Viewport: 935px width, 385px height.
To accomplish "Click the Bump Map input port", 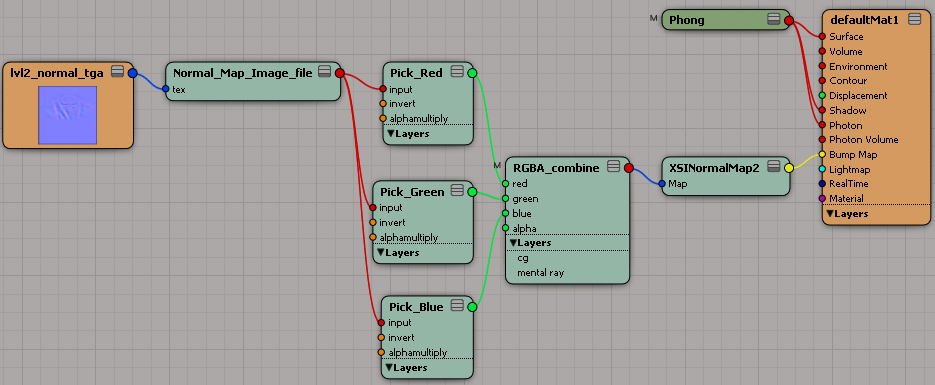I will click(822, 154).
